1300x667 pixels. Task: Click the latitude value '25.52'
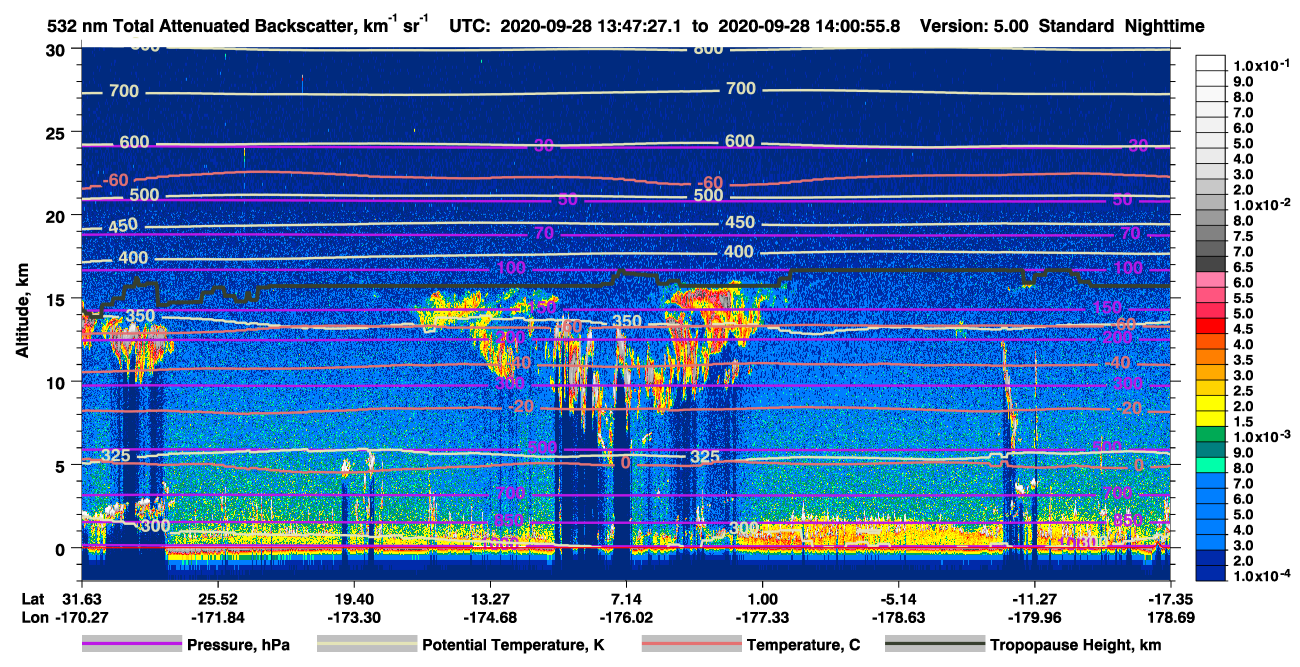pyautogui.click(x=217, y=599)
